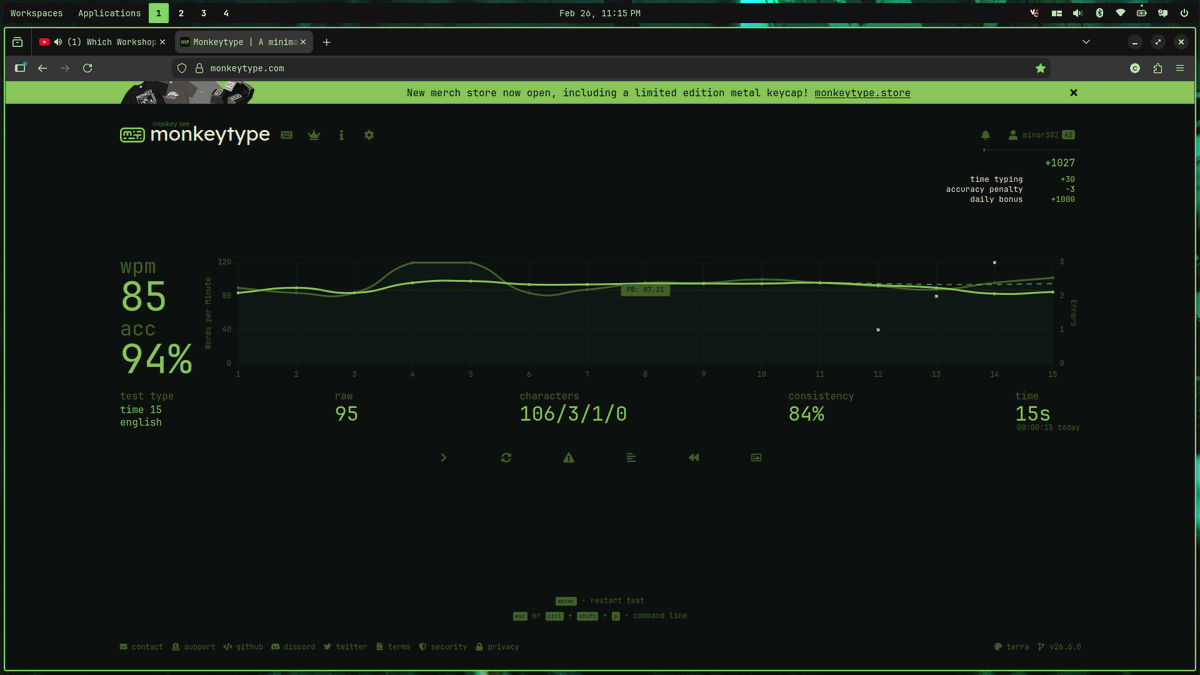1200x675 pixels.
Task: Toggle the bookmark star icon
Action: pyautogui.click(x=1040, y=68)
